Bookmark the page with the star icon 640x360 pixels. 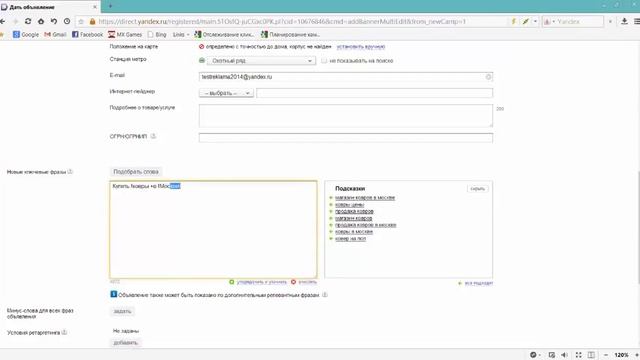click(x=81, y=22)
